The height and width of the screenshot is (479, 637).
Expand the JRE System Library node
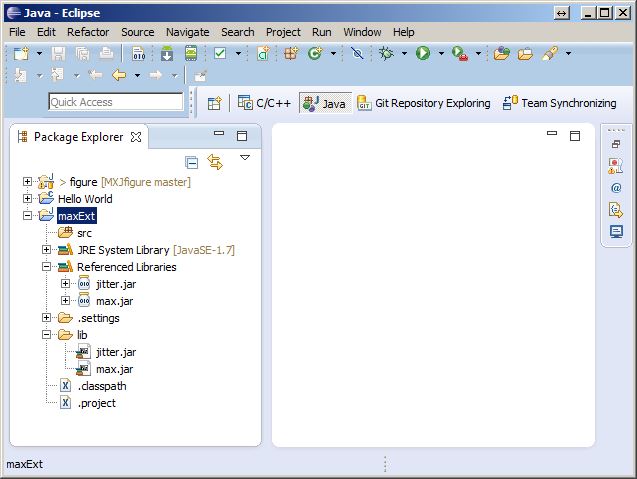pos(47,250)
